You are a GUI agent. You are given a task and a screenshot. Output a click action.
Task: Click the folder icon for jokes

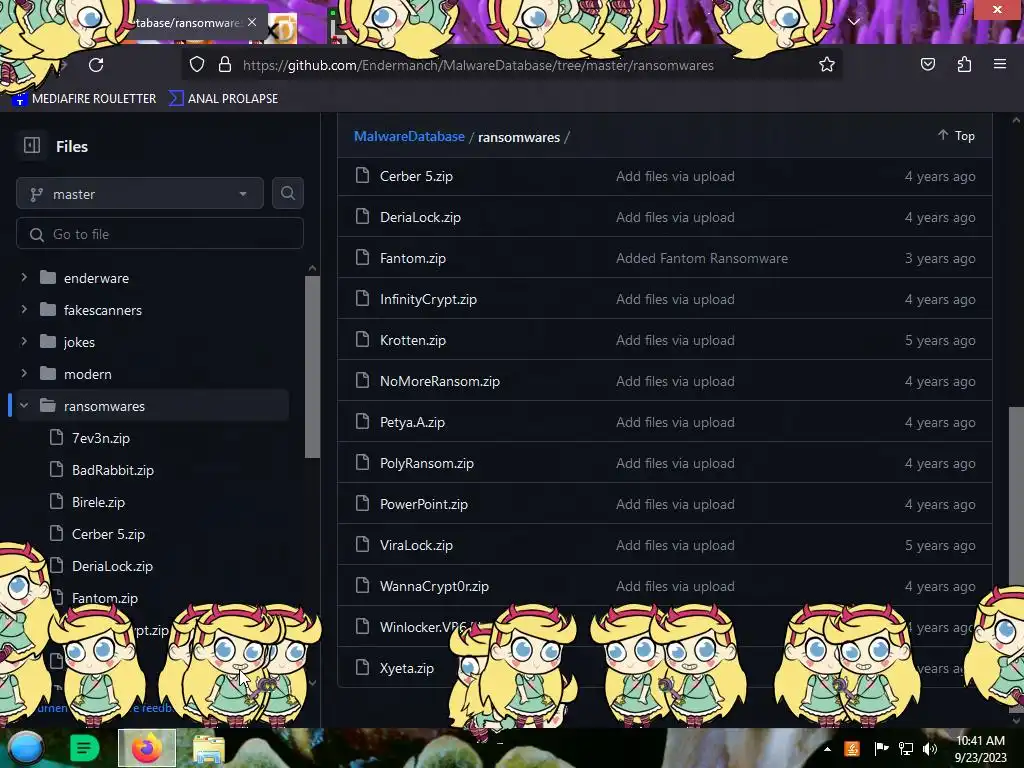[48, 342]
